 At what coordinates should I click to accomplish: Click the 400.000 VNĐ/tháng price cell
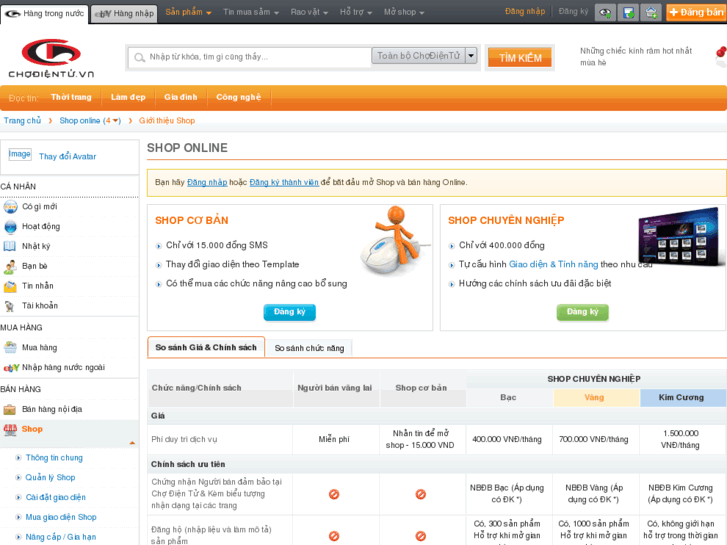click(x=507, y=439)
